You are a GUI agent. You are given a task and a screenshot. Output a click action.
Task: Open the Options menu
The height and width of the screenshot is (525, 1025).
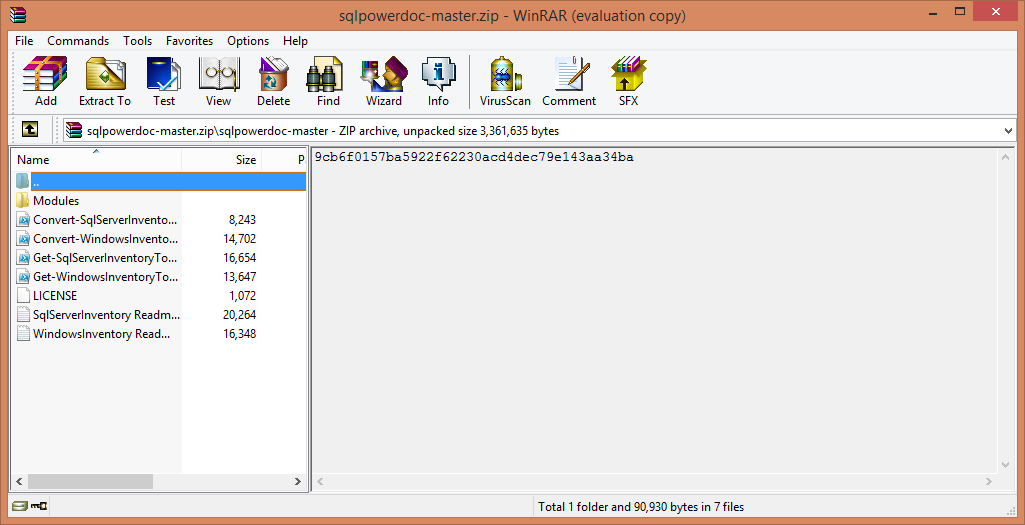[248, 41]
